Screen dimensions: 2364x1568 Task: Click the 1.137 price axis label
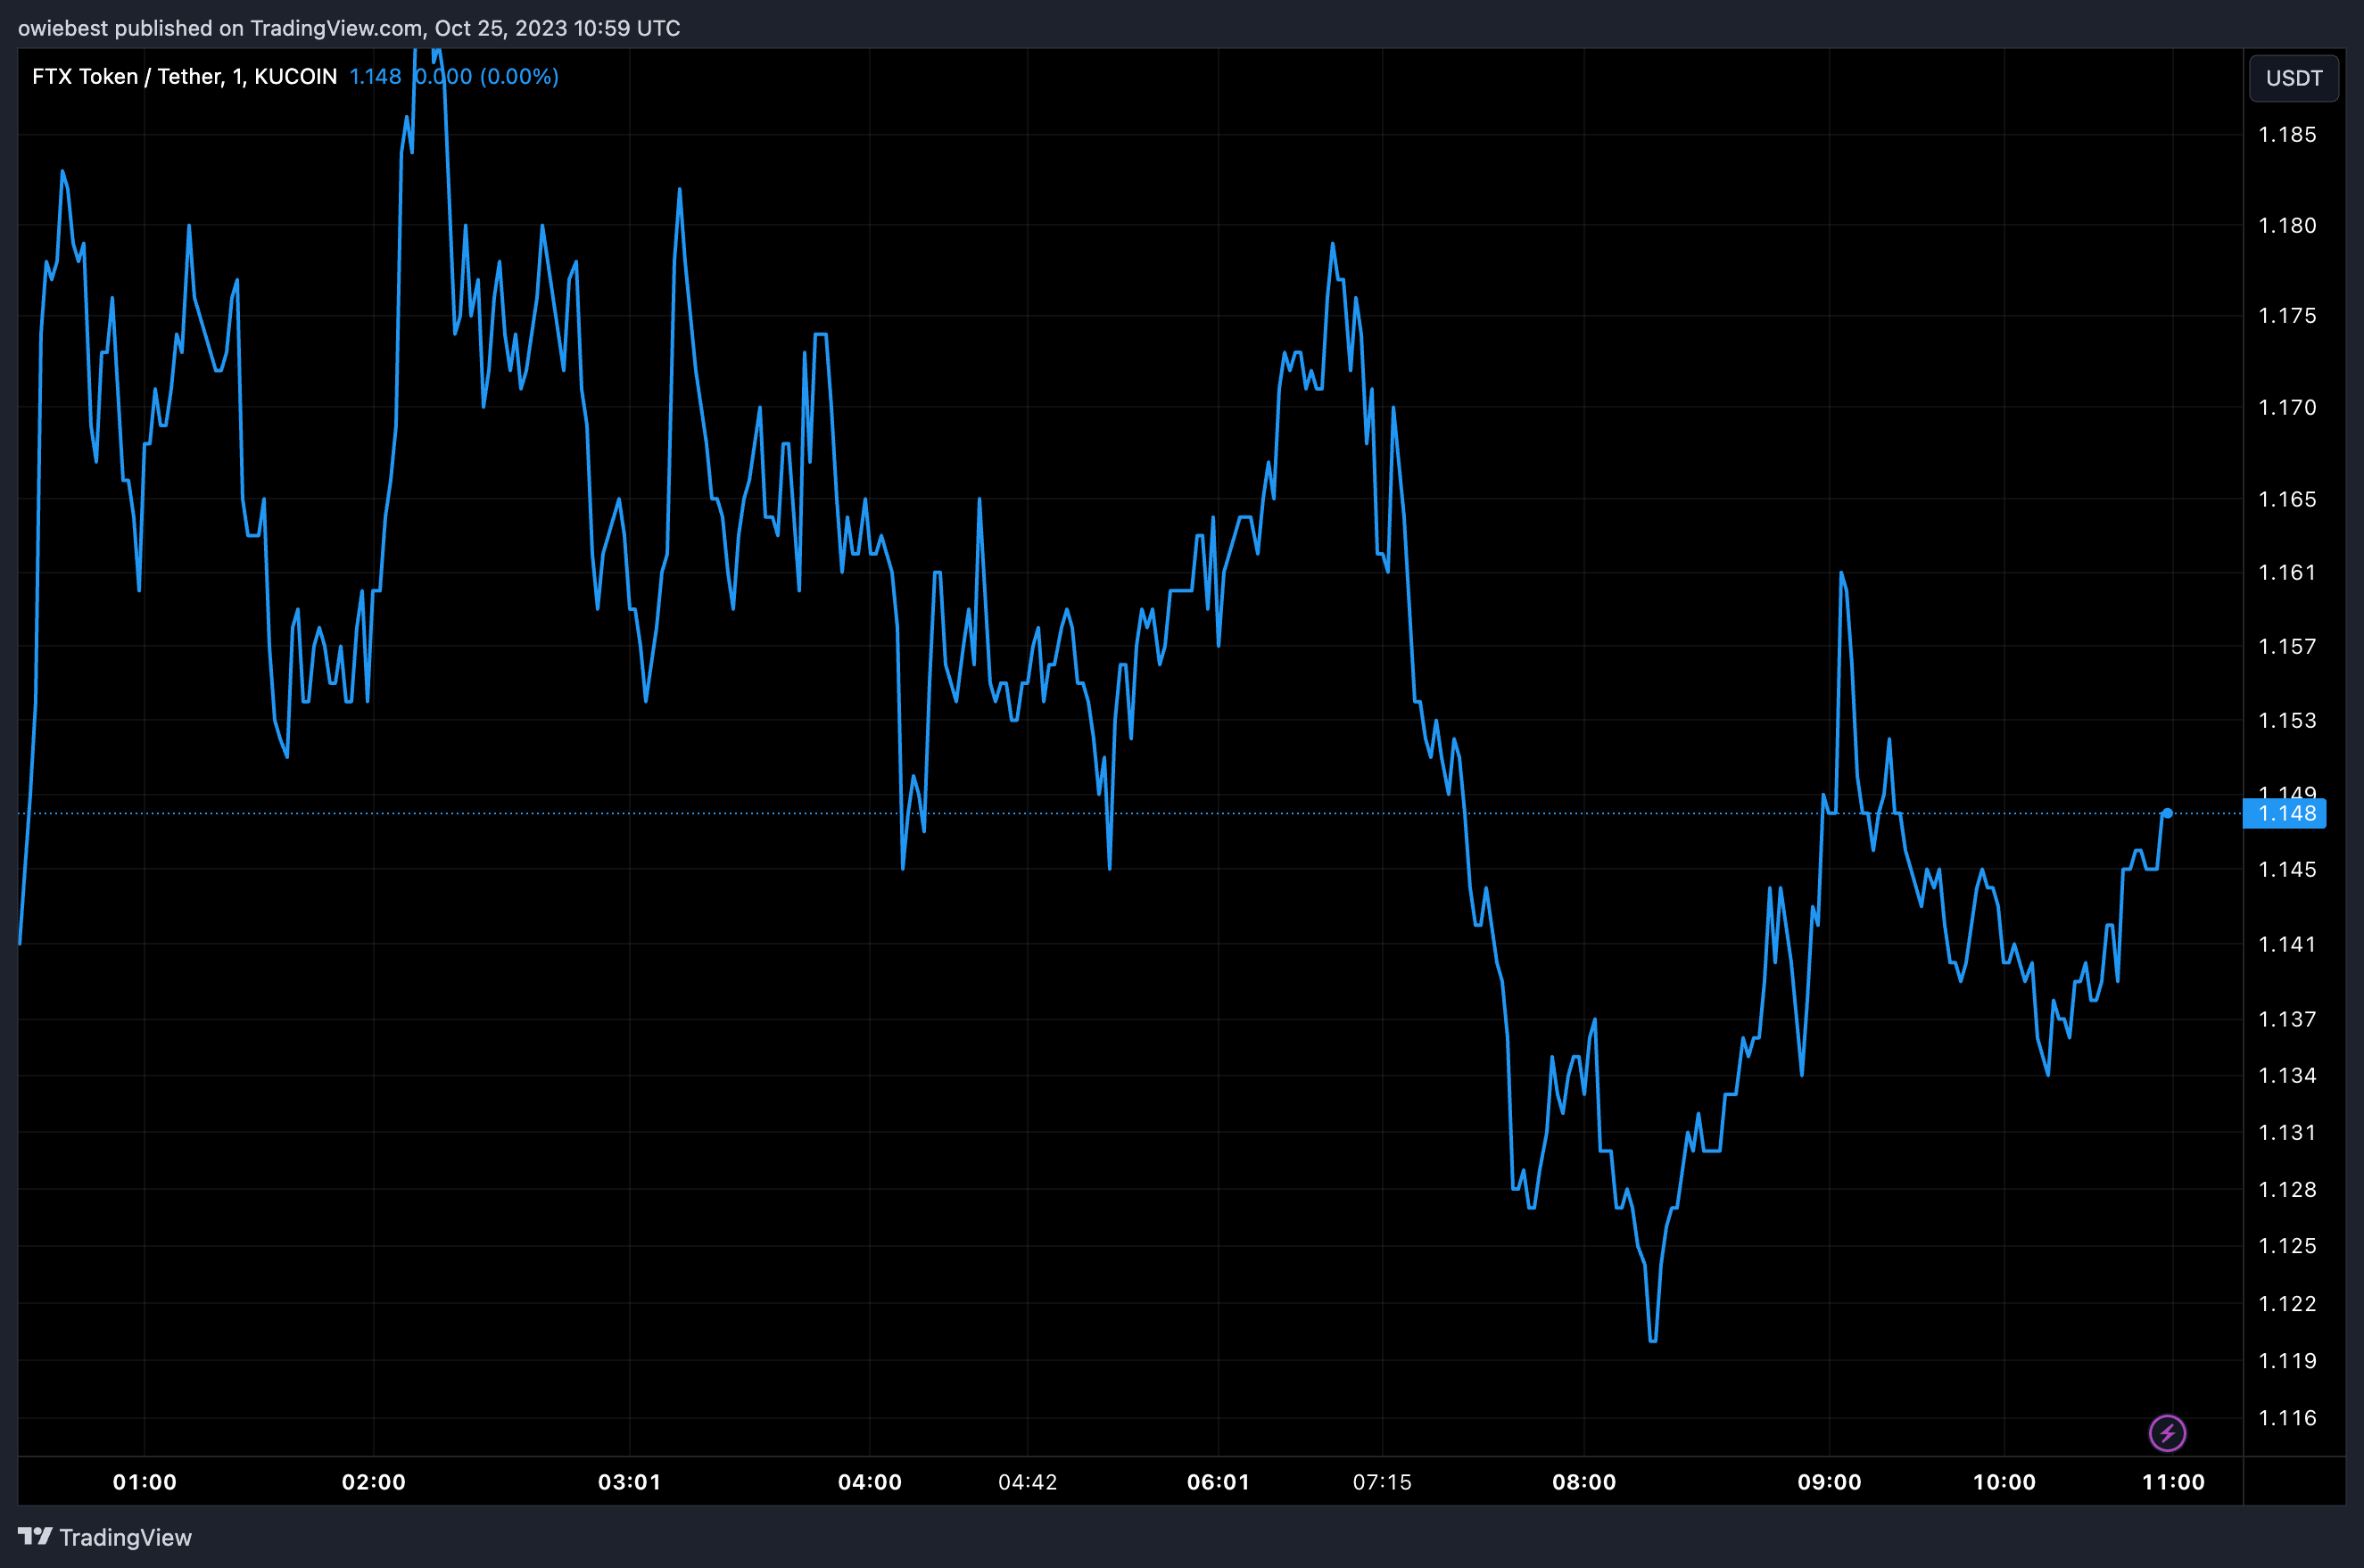pos(2288,1019)
